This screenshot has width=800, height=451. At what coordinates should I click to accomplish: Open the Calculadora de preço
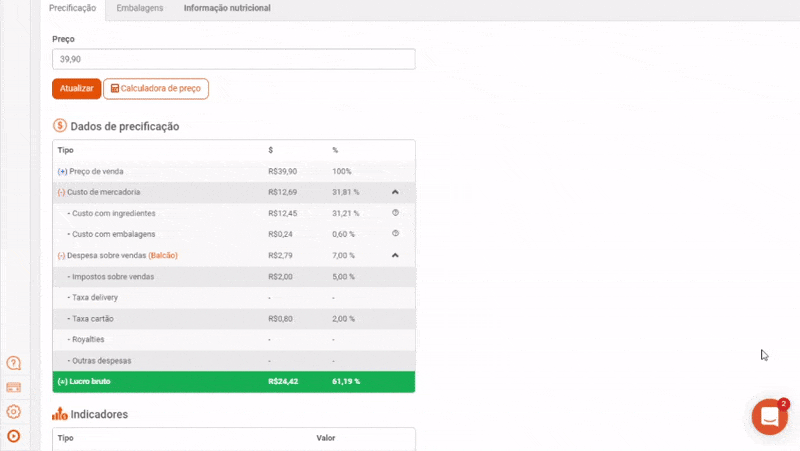[156, 89]
